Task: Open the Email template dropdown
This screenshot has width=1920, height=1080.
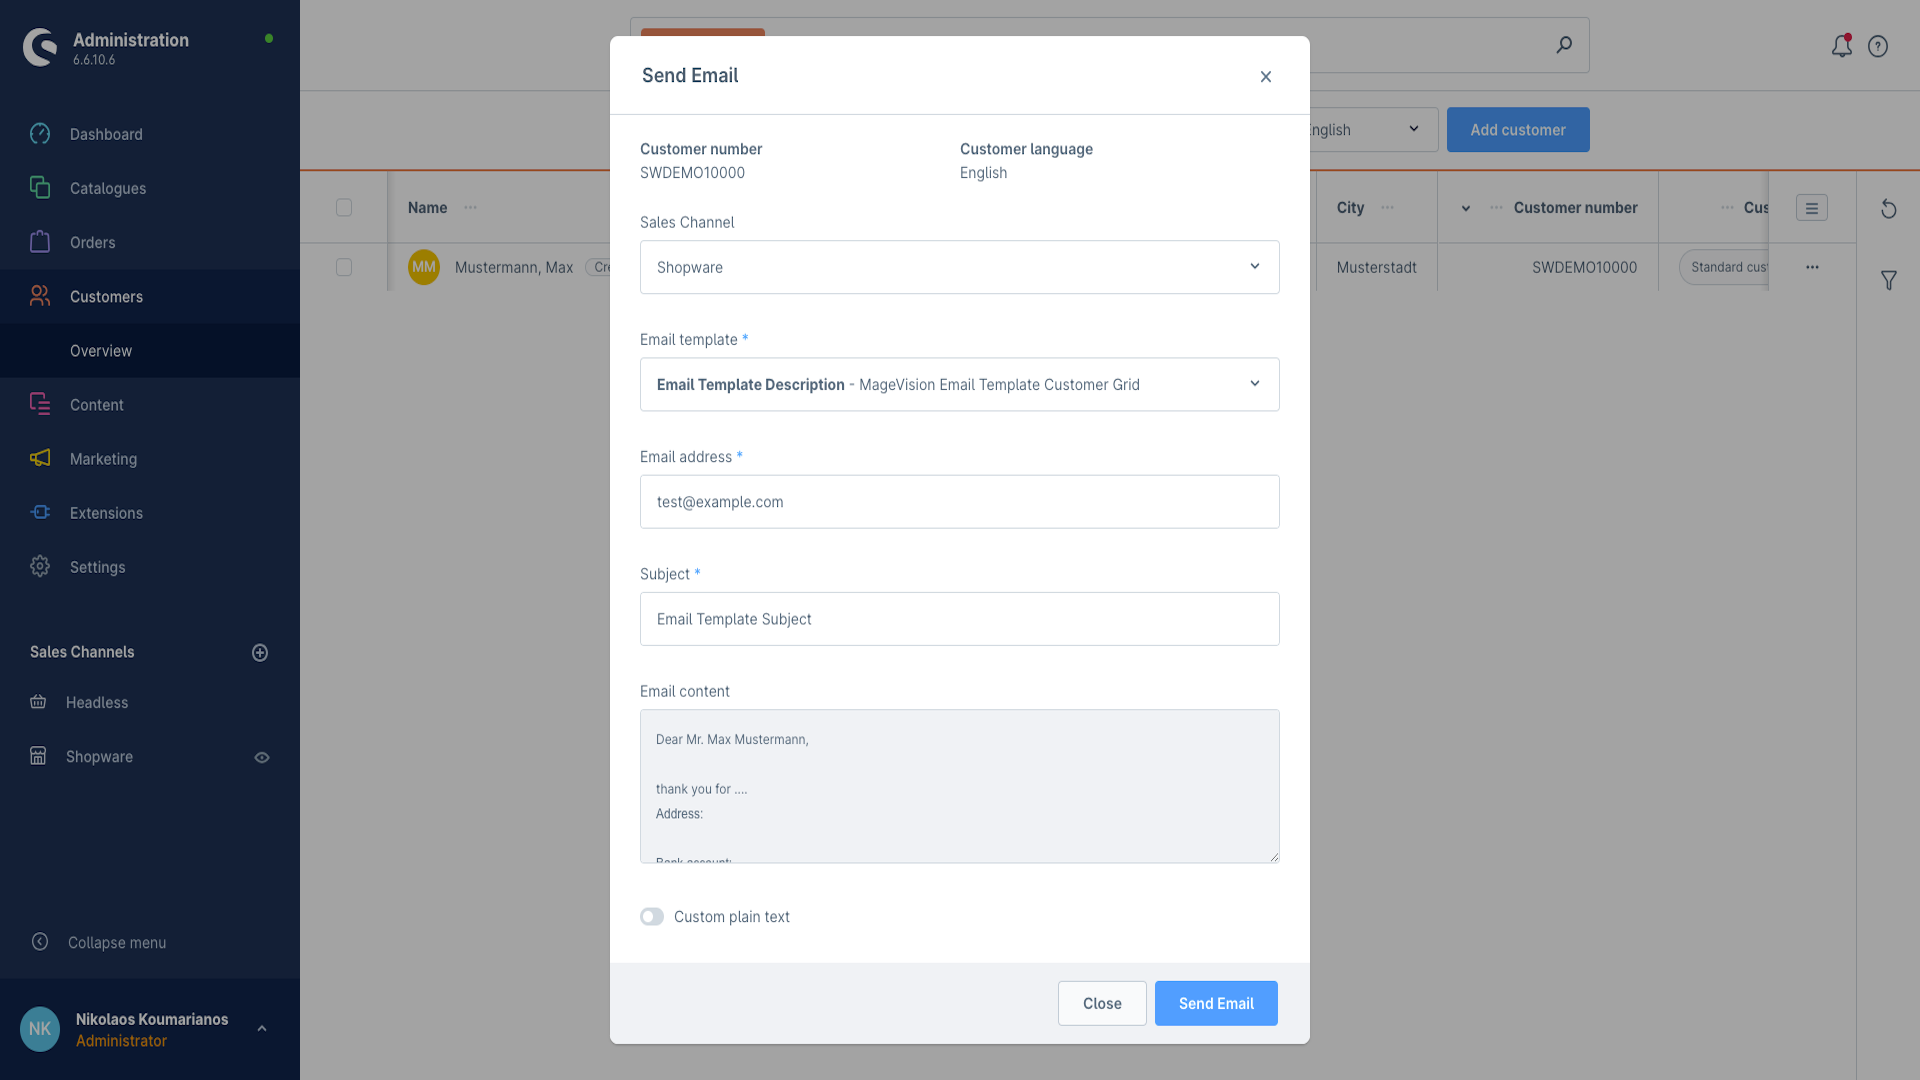Action: tap(959, 385)
